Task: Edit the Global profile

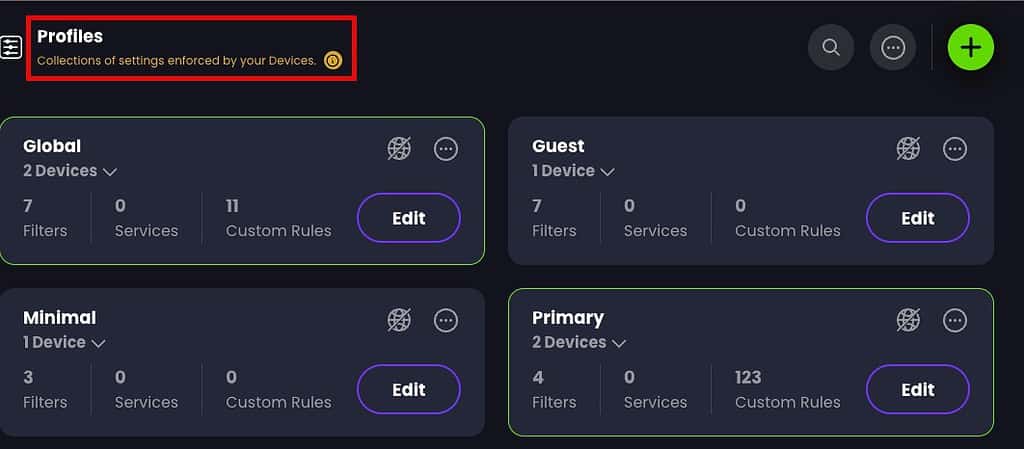Action: pos(409,218)
